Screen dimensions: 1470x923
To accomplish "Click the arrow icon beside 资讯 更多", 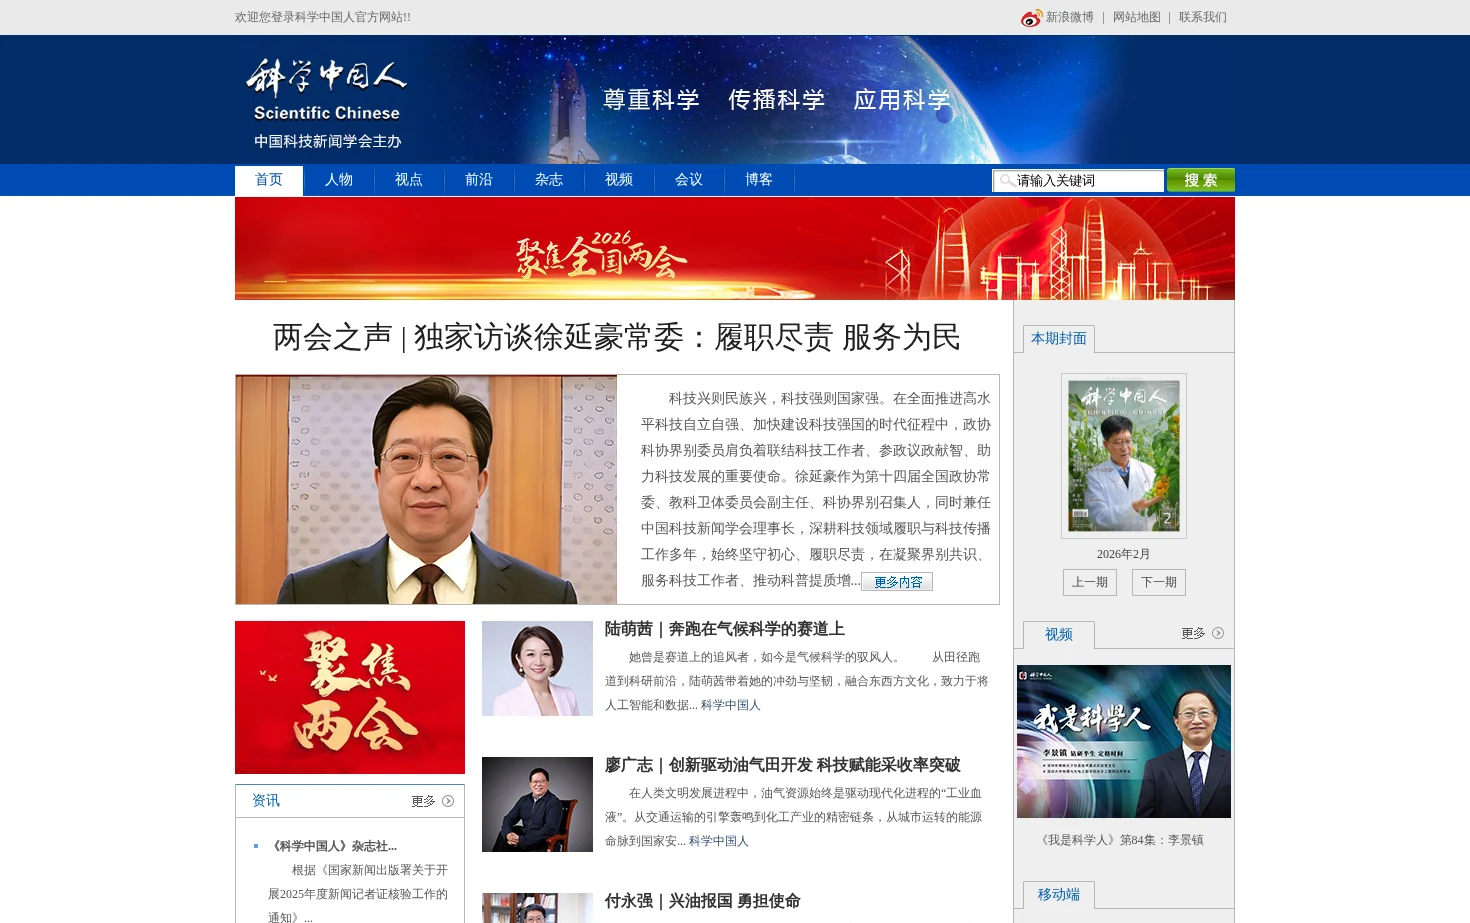I will [x=448, y=801].
